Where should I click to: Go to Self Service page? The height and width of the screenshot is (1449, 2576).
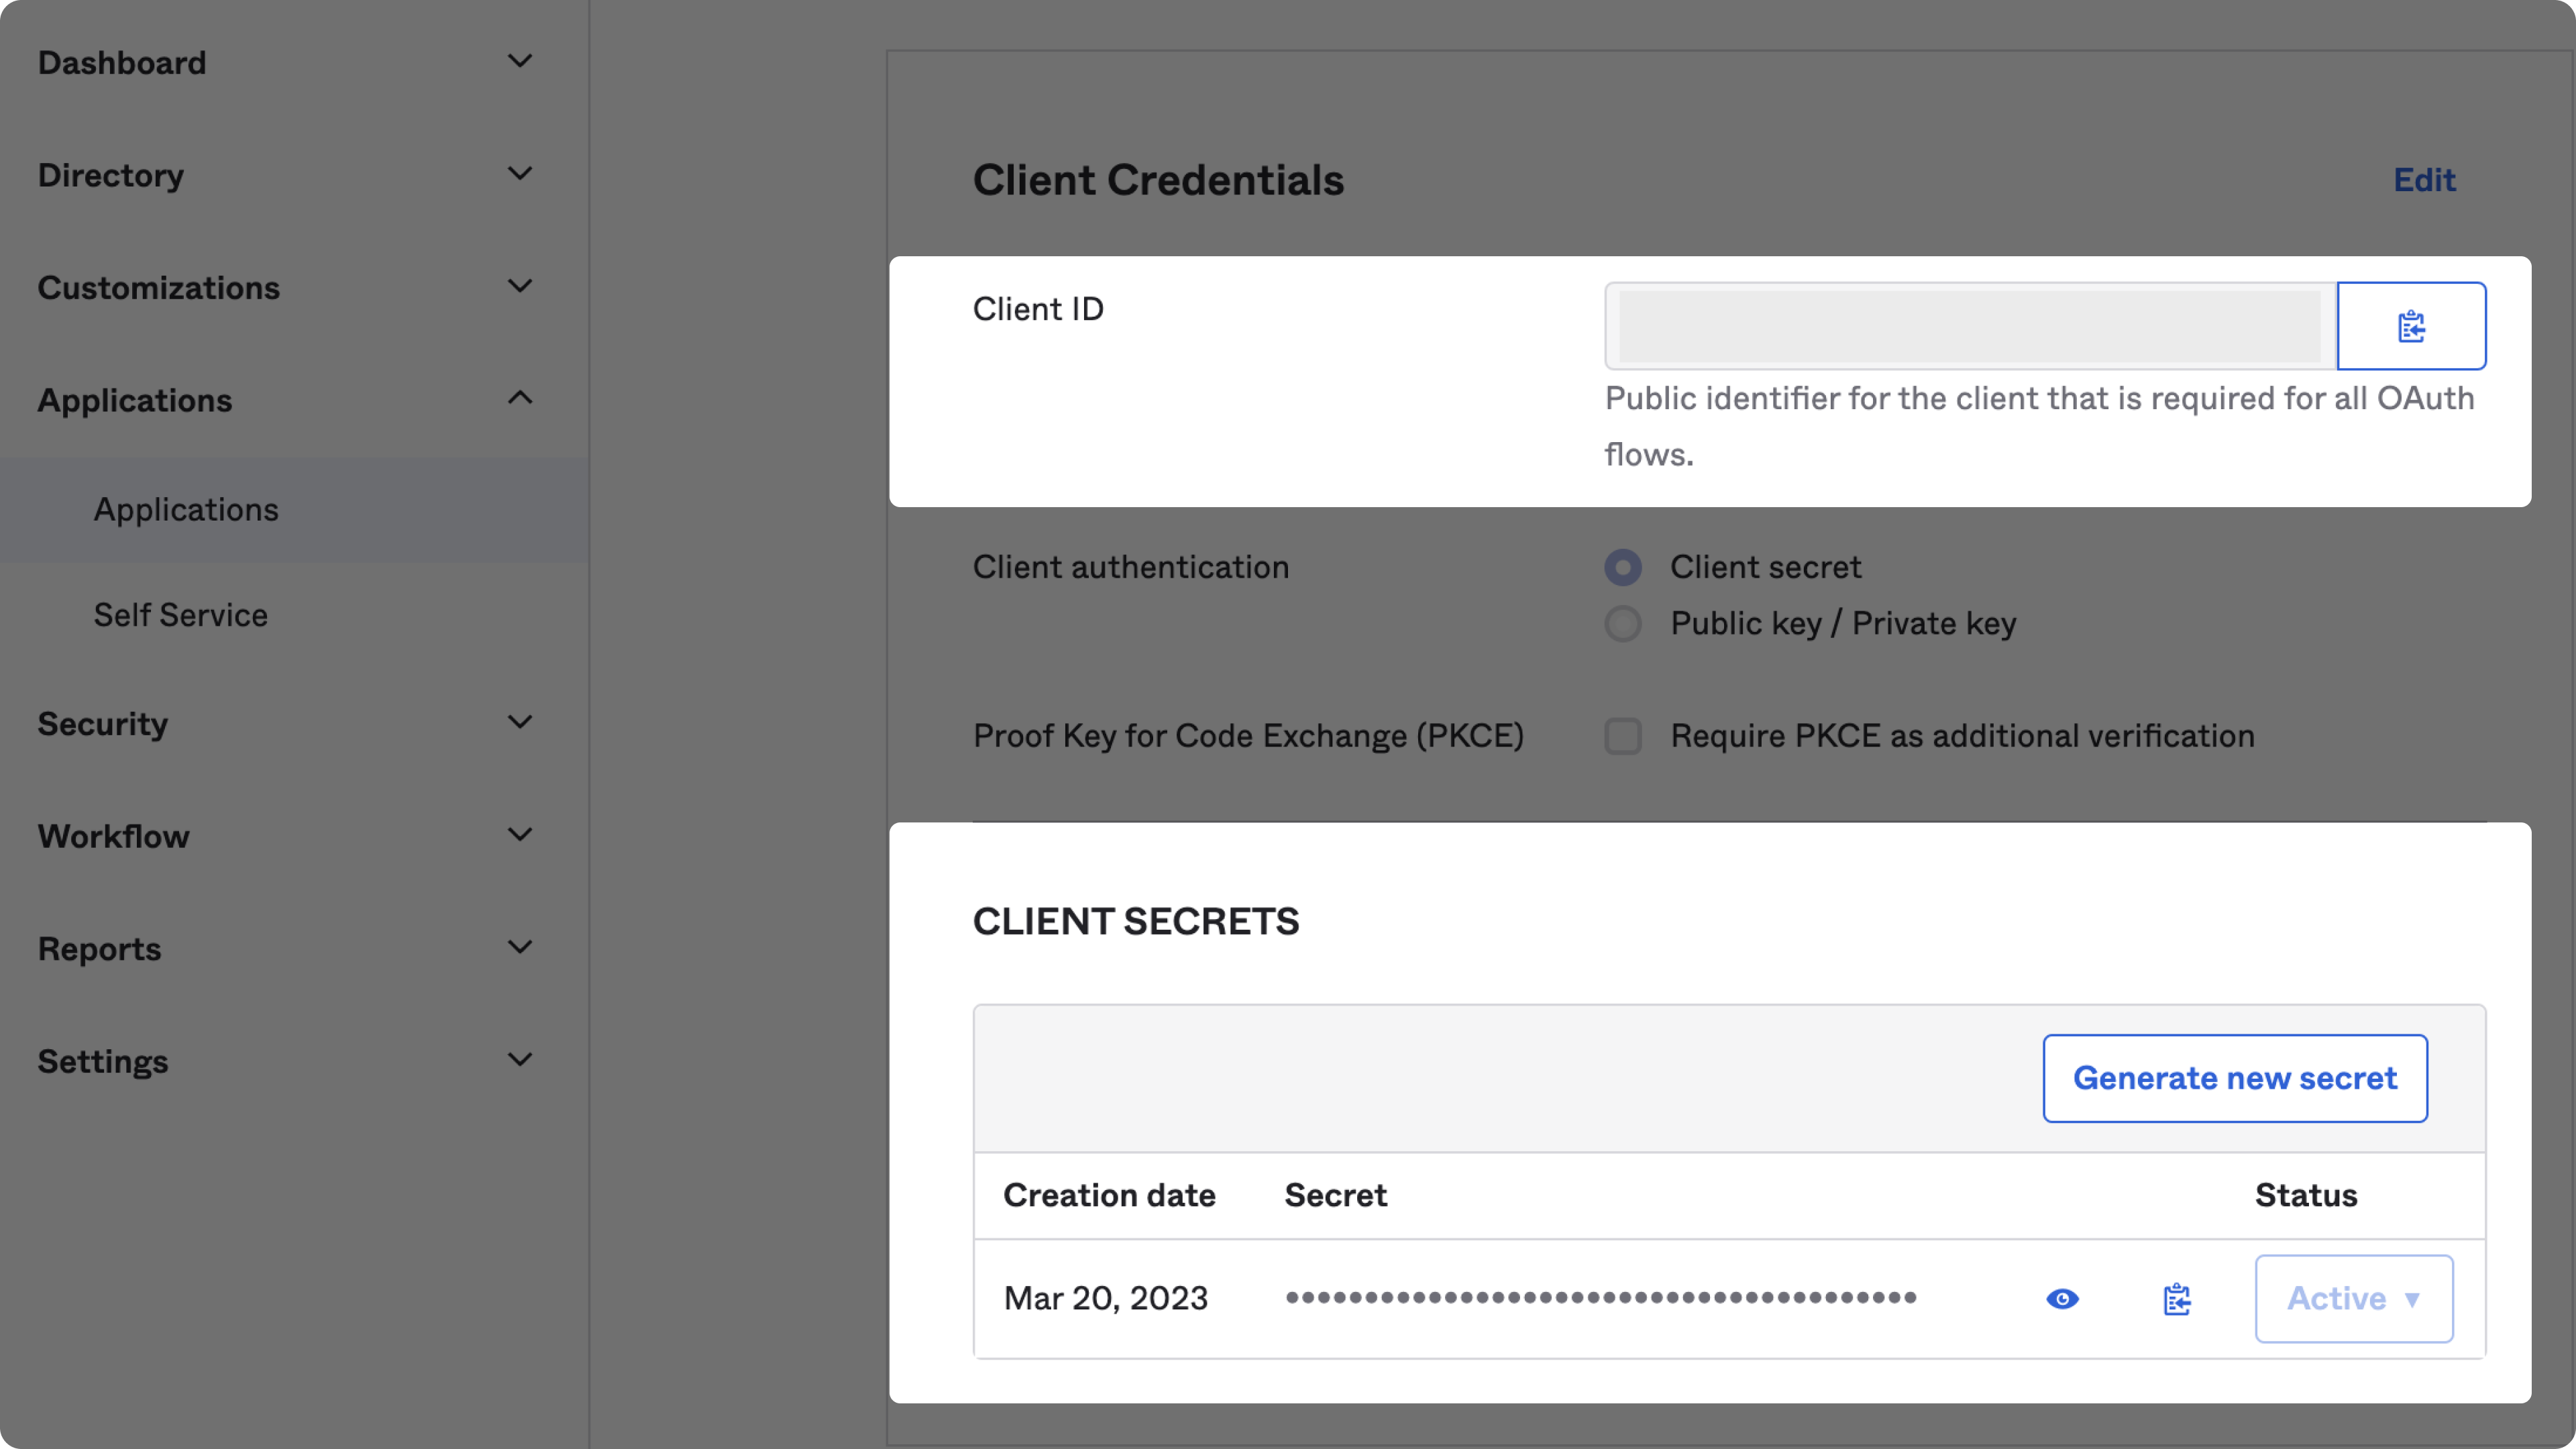pos(181,615)
